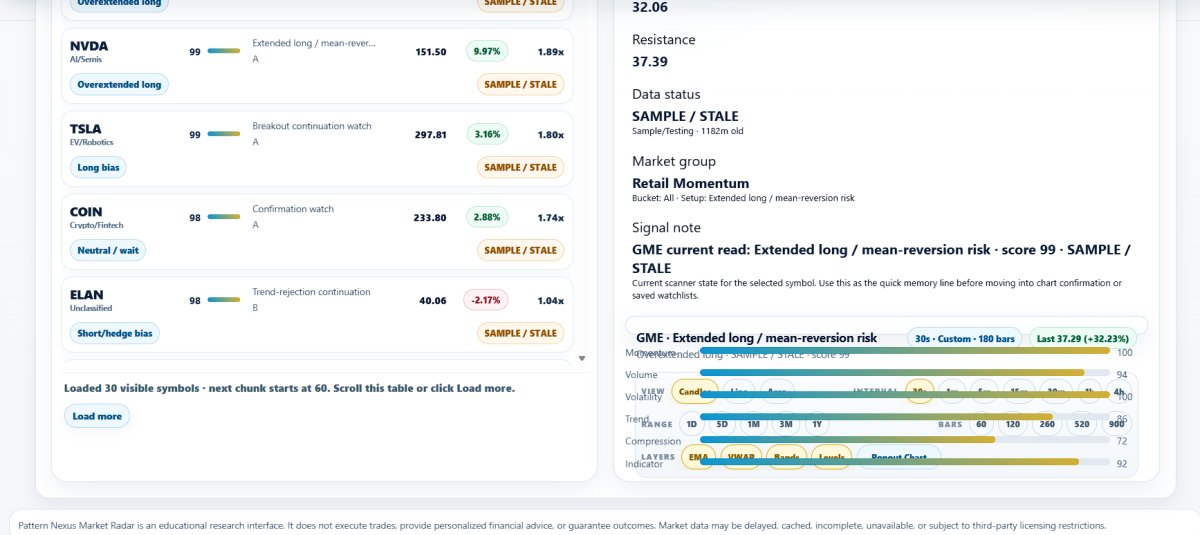Click ELAN relative volume 1.04x
The width and height of the screenshot is (1200, 535).
pyautogui.click(x=550, y=301)
